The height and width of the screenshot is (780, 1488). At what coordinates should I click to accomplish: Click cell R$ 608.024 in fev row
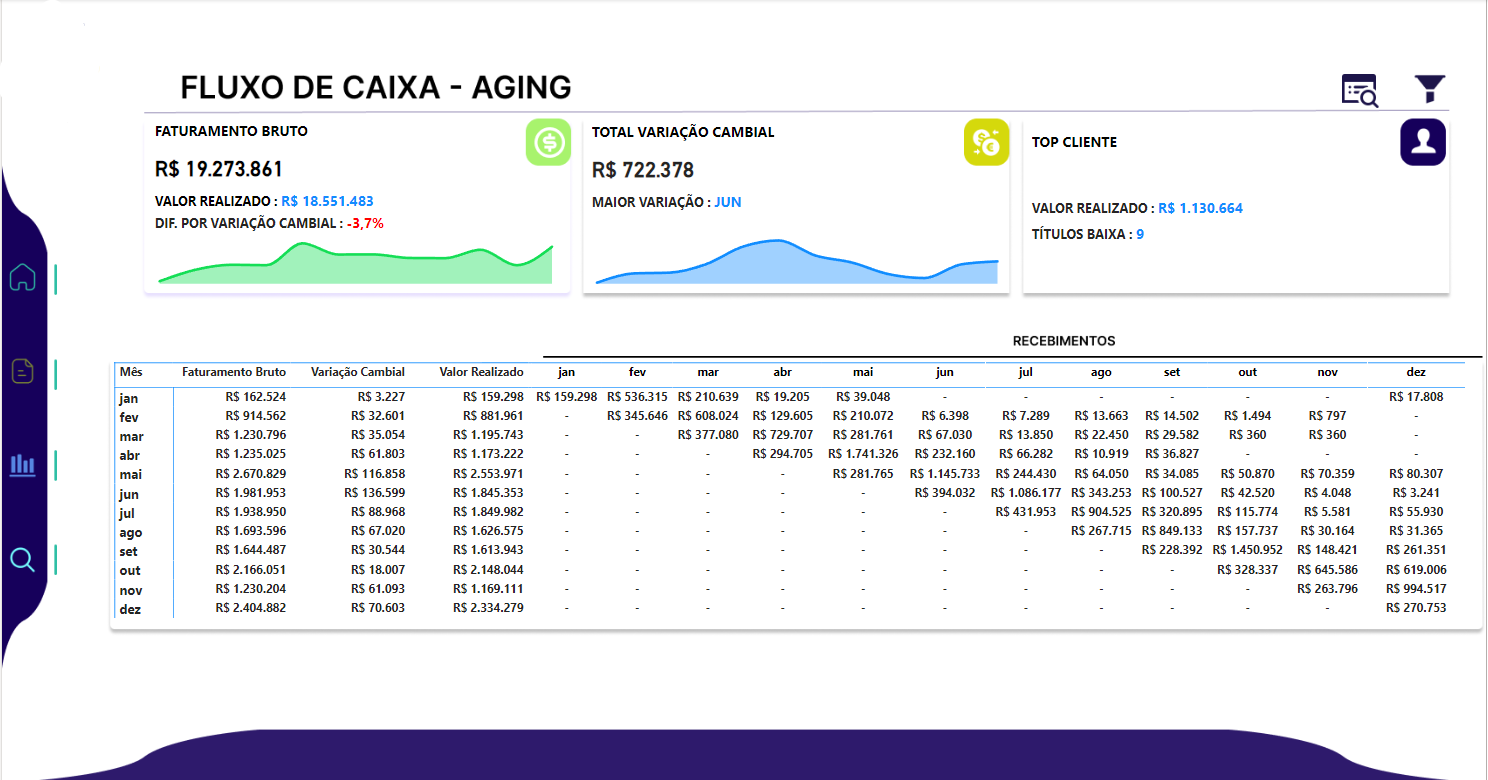(x=708, y=415)
